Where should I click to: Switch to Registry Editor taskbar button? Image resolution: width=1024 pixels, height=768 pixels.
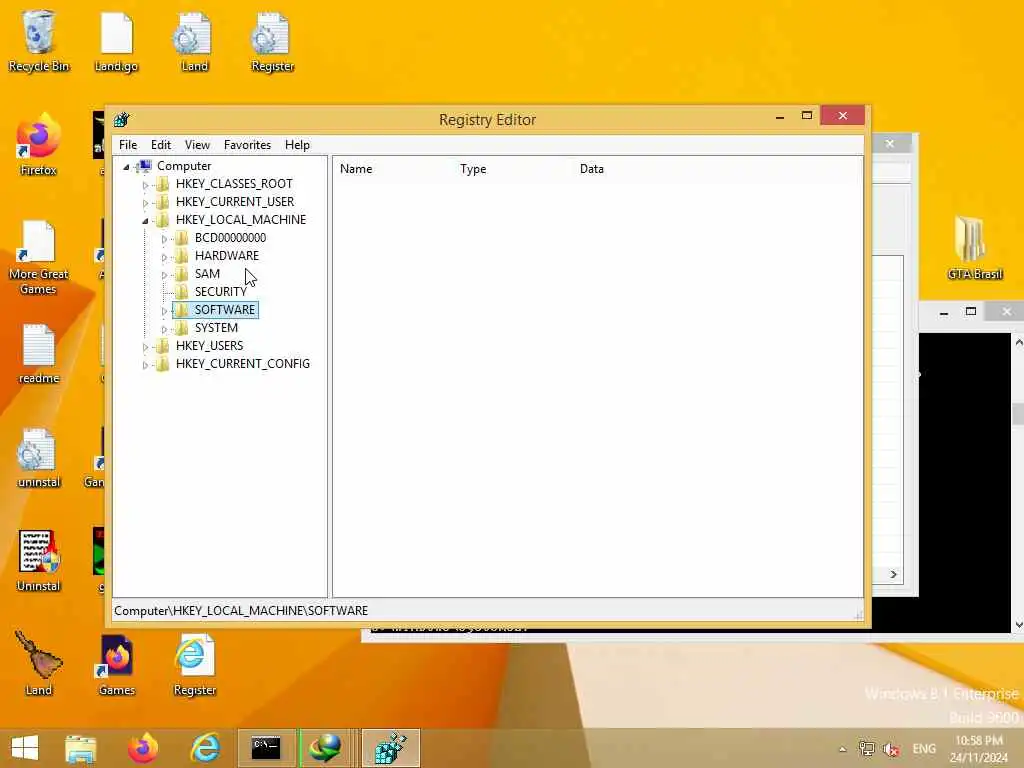click(391, 748)
